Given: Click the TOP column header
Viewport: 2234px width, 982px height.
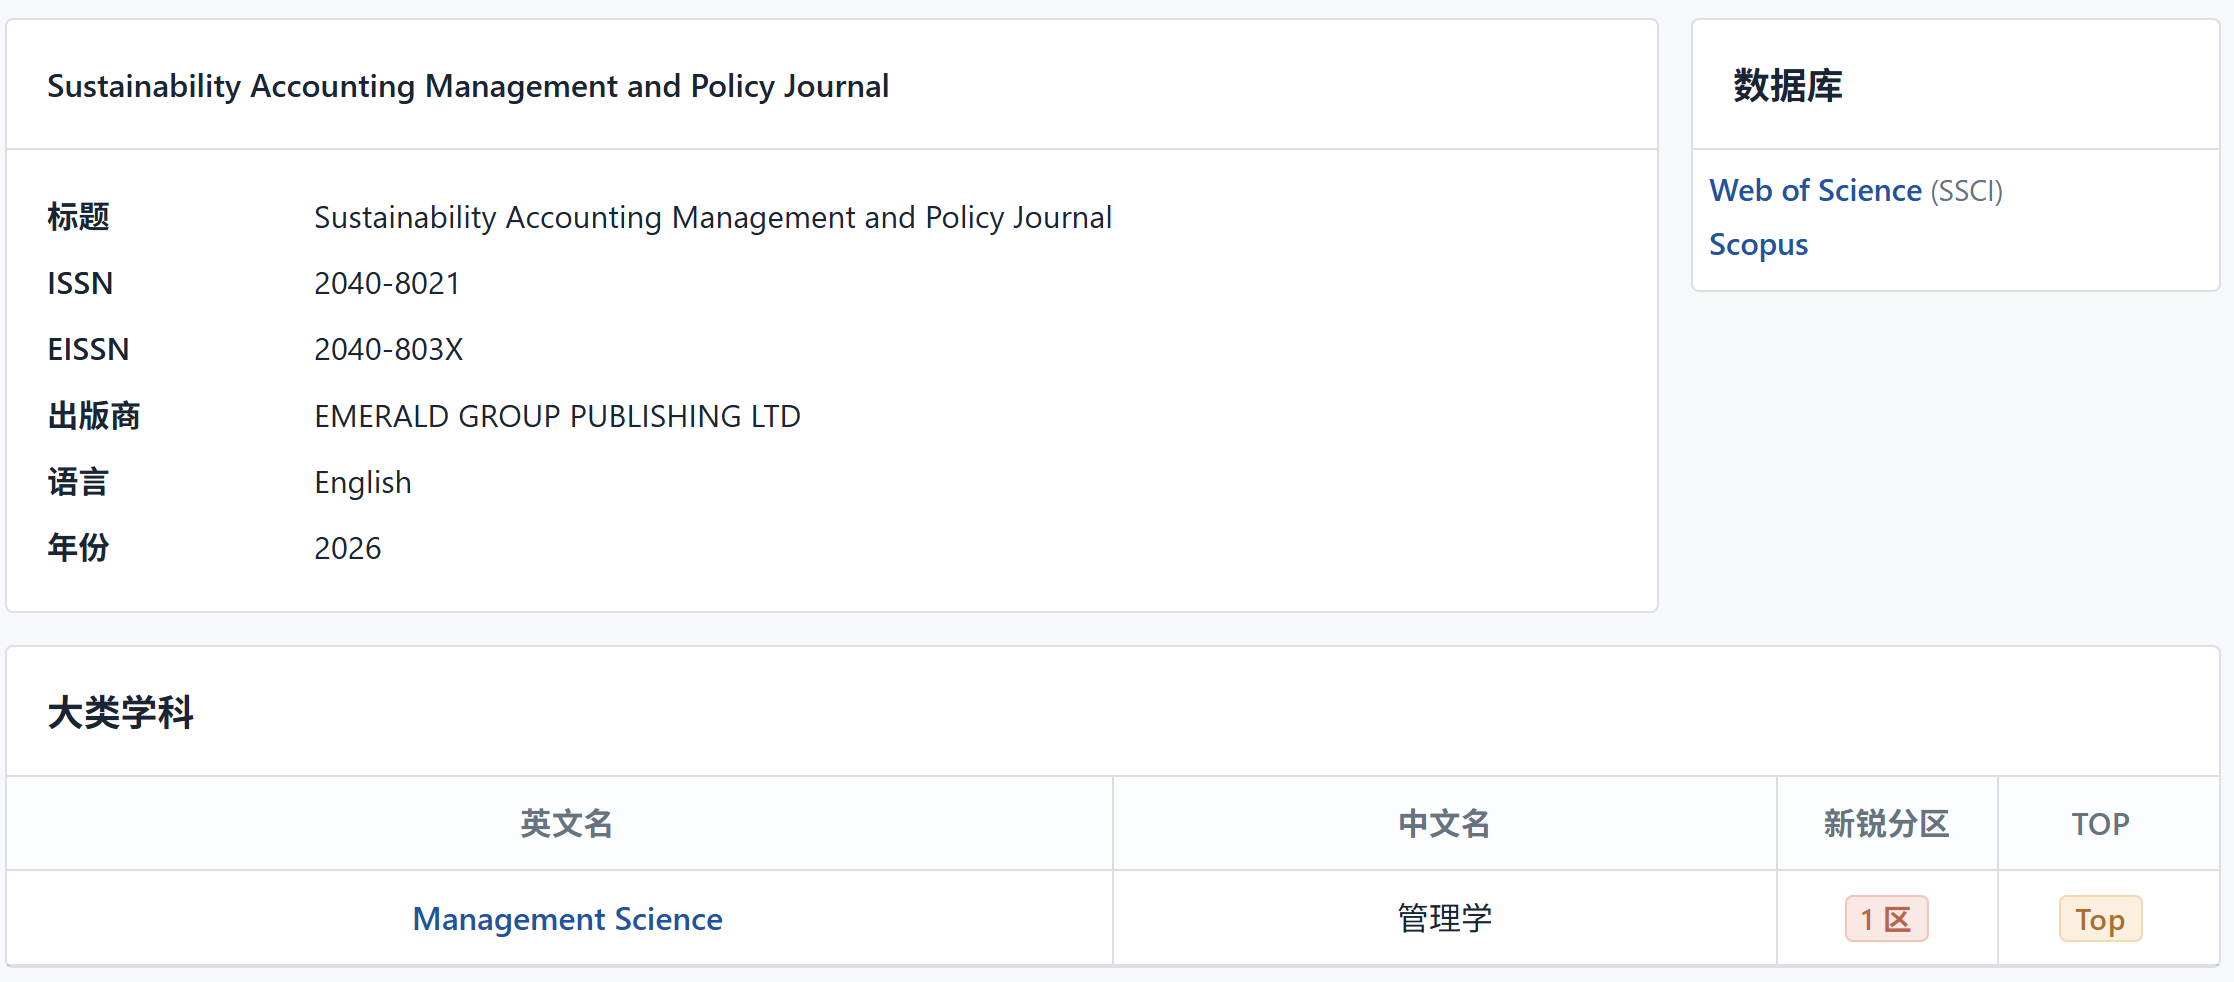Looking at the screenshot, I should click(2100, 824).
